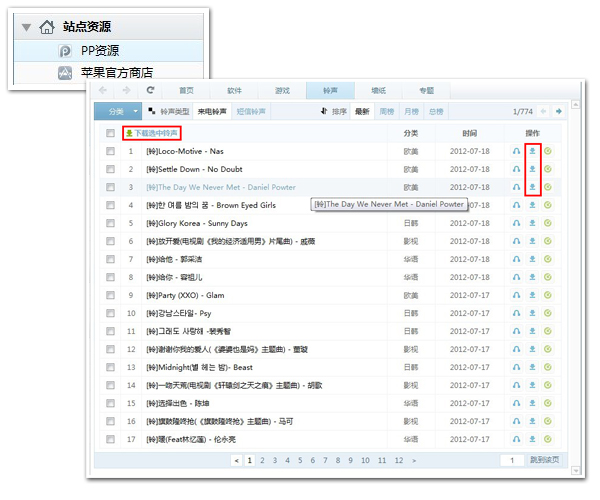This screenshot has height=500, width=600.
Task: Click the page number input field
Action: (x=512, y=461)
